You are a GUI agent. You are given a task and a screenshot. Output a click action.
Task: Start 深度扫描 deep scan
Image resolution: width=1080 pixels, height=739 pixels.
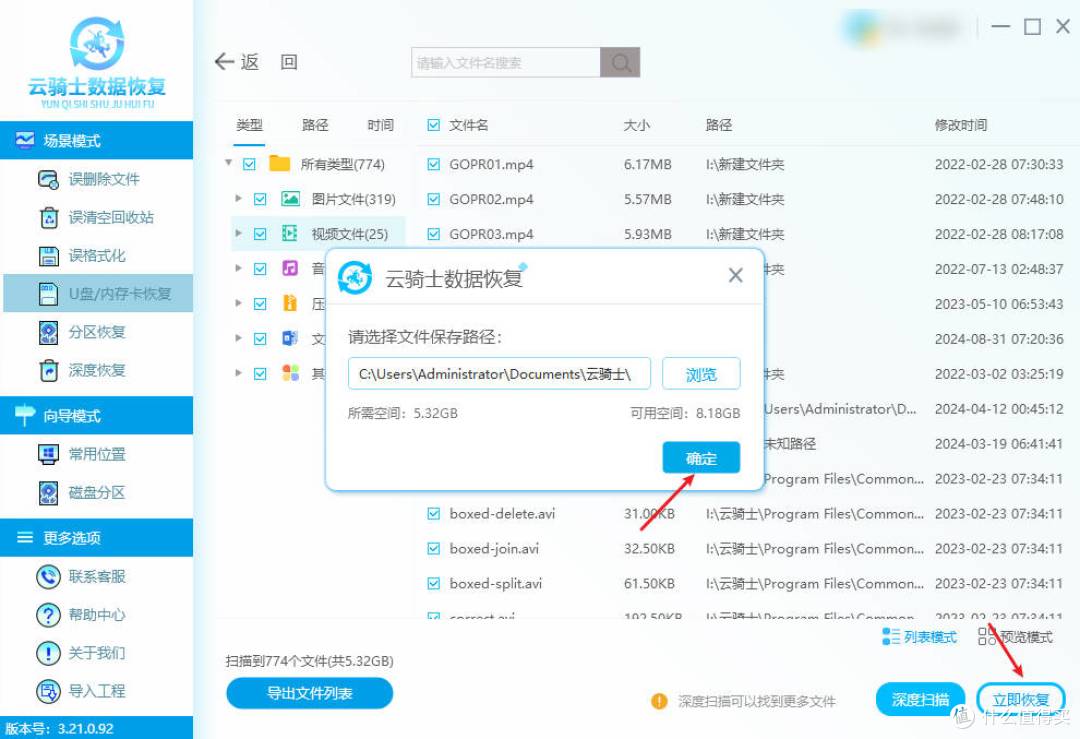(920, 700)
